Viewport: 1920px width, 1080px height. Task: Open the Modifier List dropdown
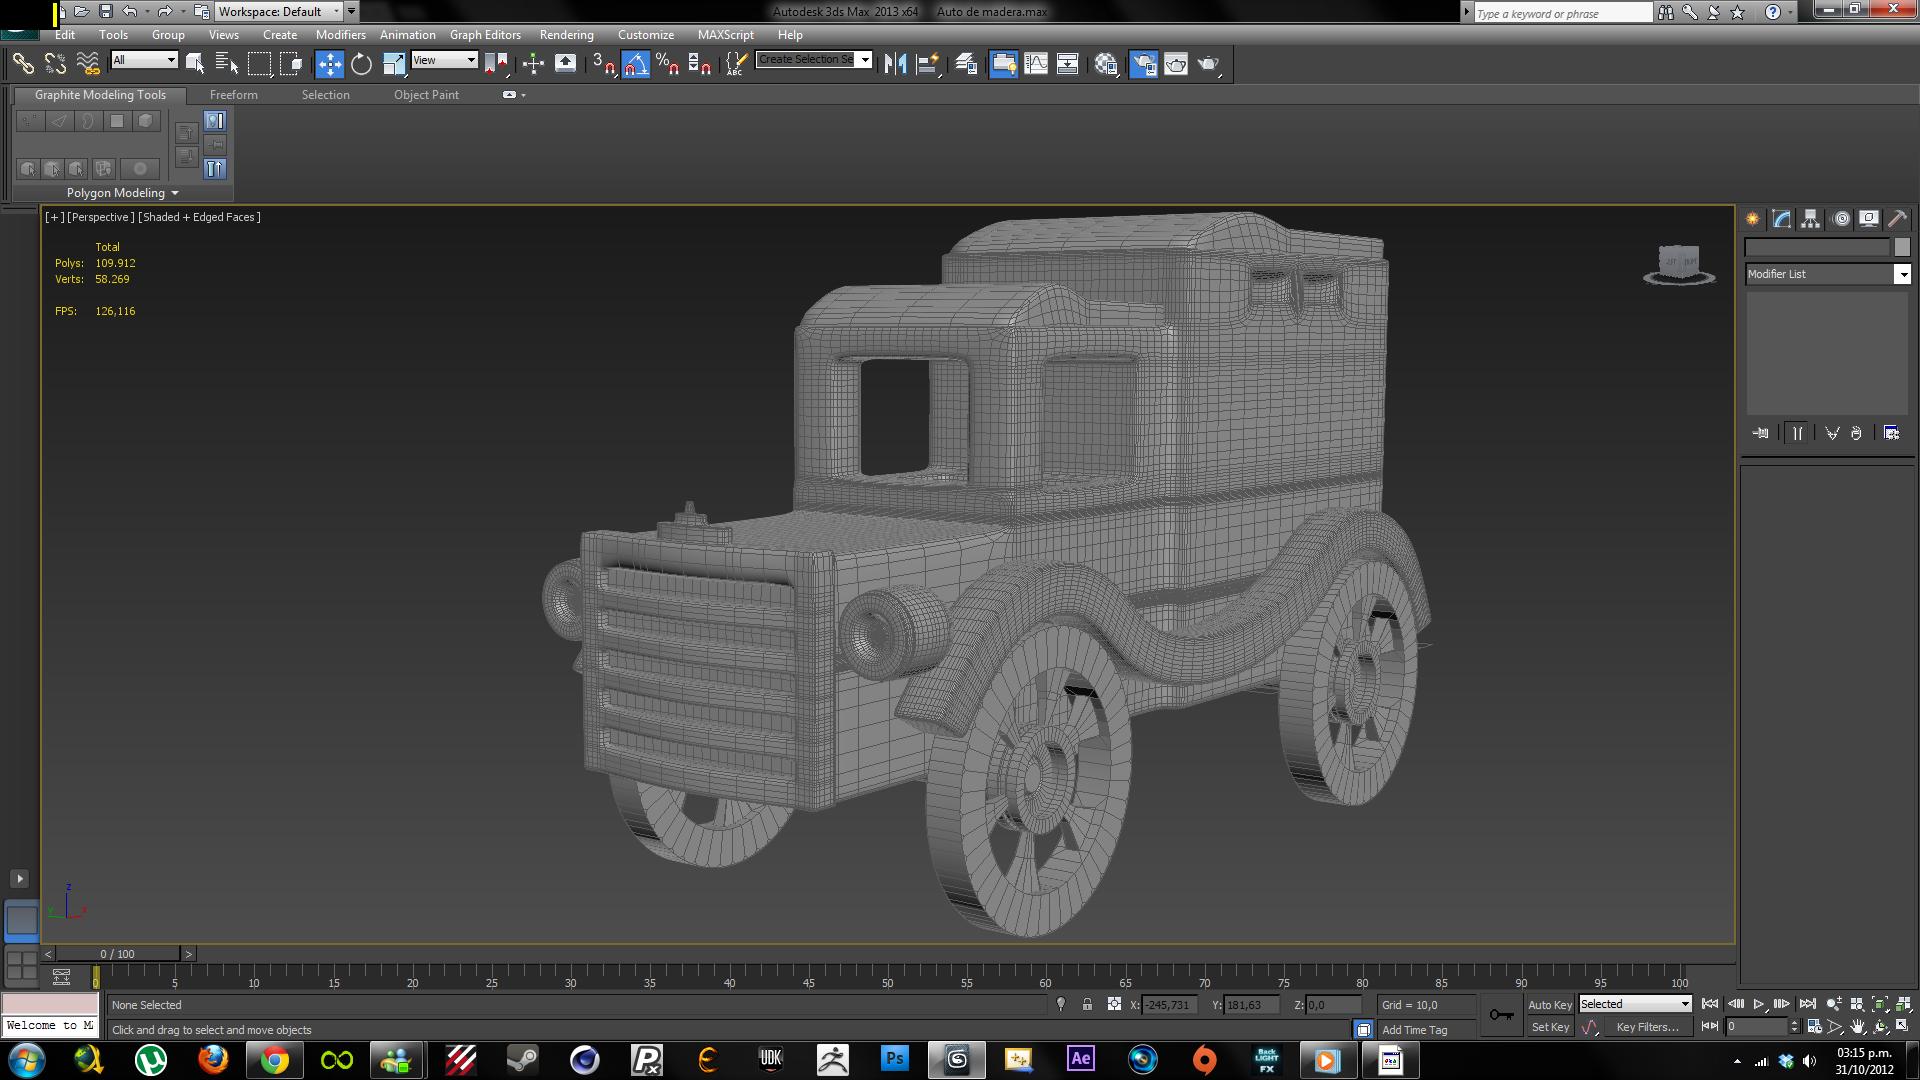[x=1902, y=274]
